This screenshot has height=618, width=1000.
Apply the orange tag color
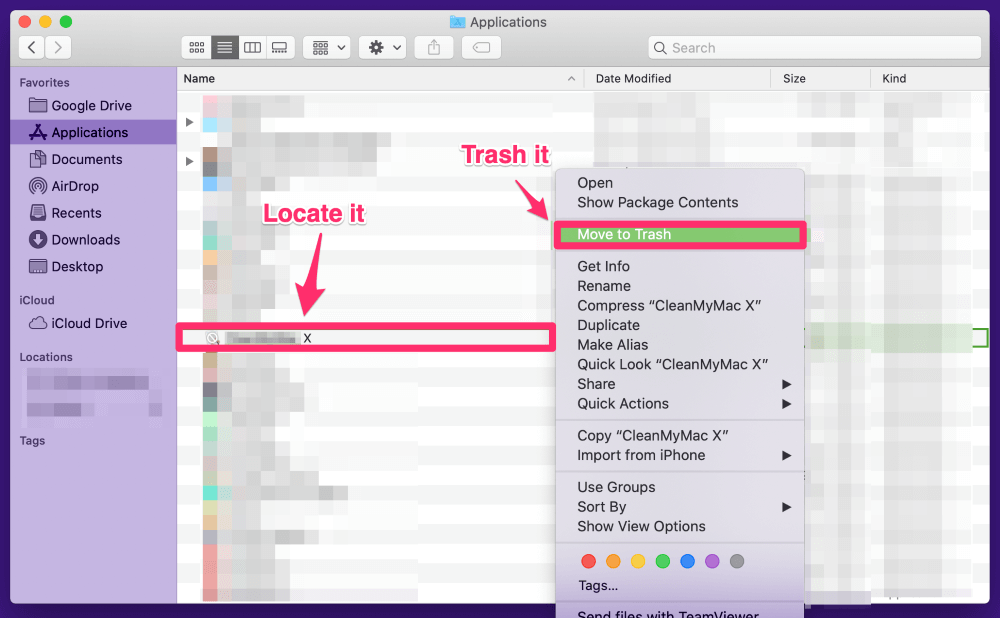pos(613,561)
